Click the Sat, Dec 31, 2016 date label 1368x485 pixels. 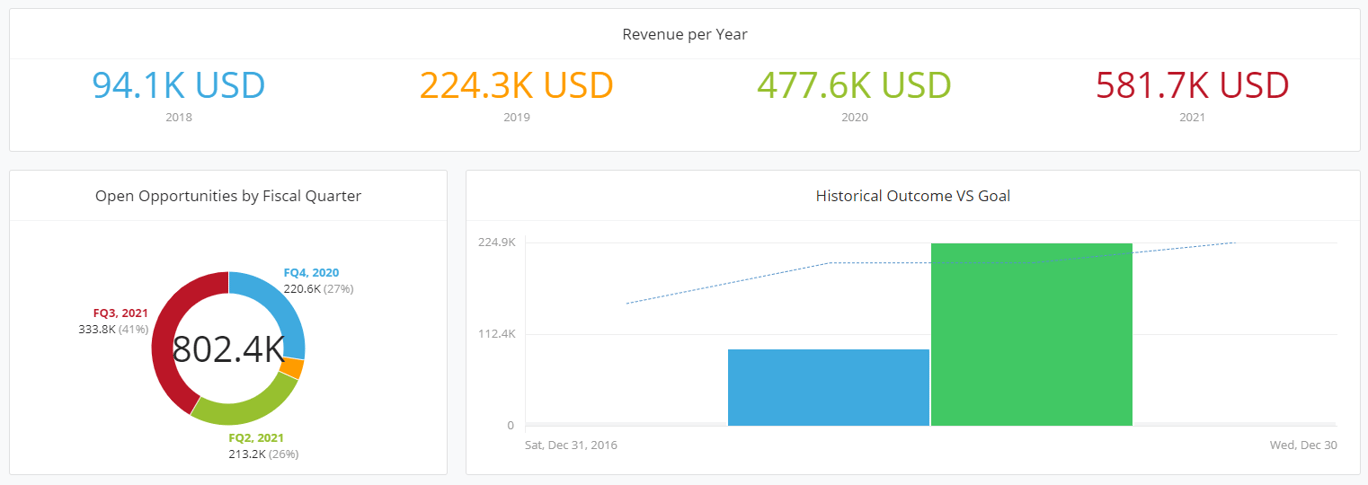[571, 445]
